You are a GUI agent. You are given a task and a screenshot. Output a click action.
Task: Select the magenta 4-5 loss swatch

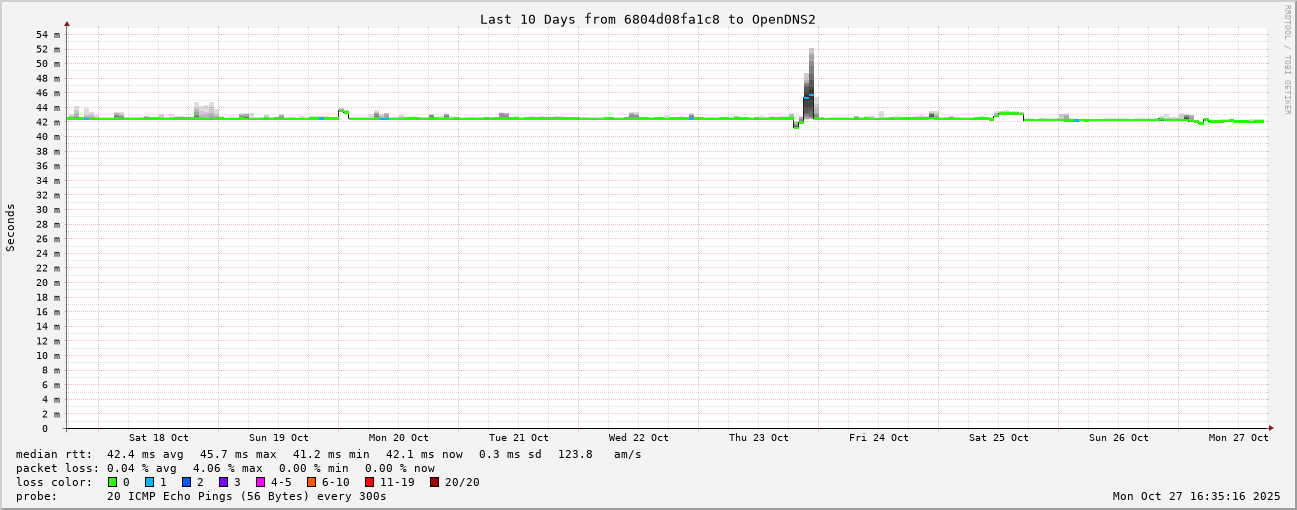coord(260,482)
